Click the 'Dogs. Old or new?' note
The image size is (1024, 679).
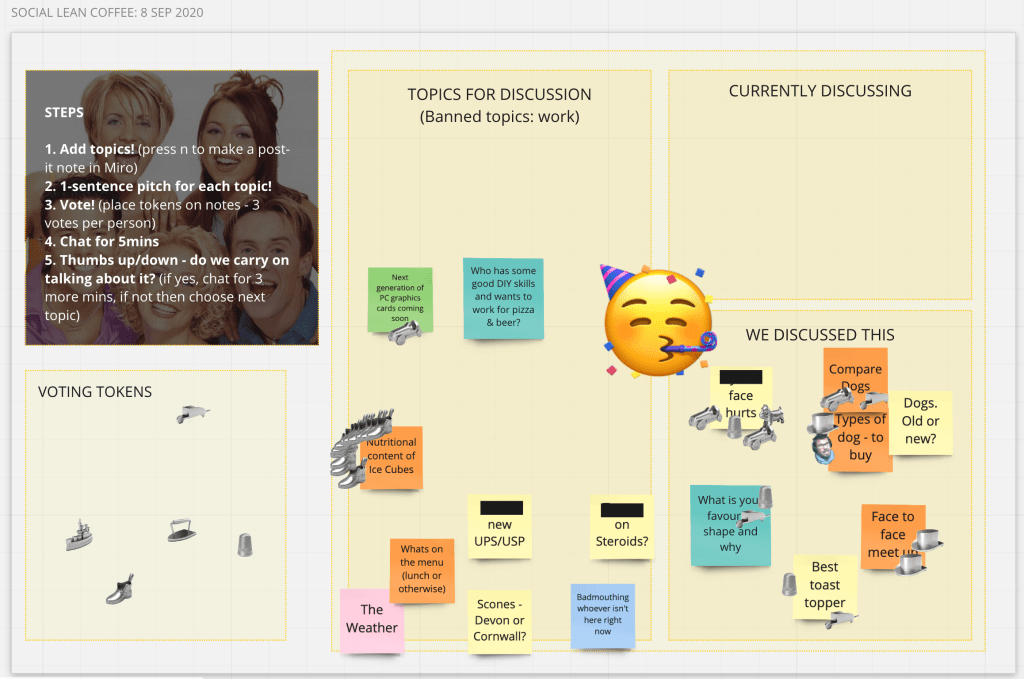[922, 422]
